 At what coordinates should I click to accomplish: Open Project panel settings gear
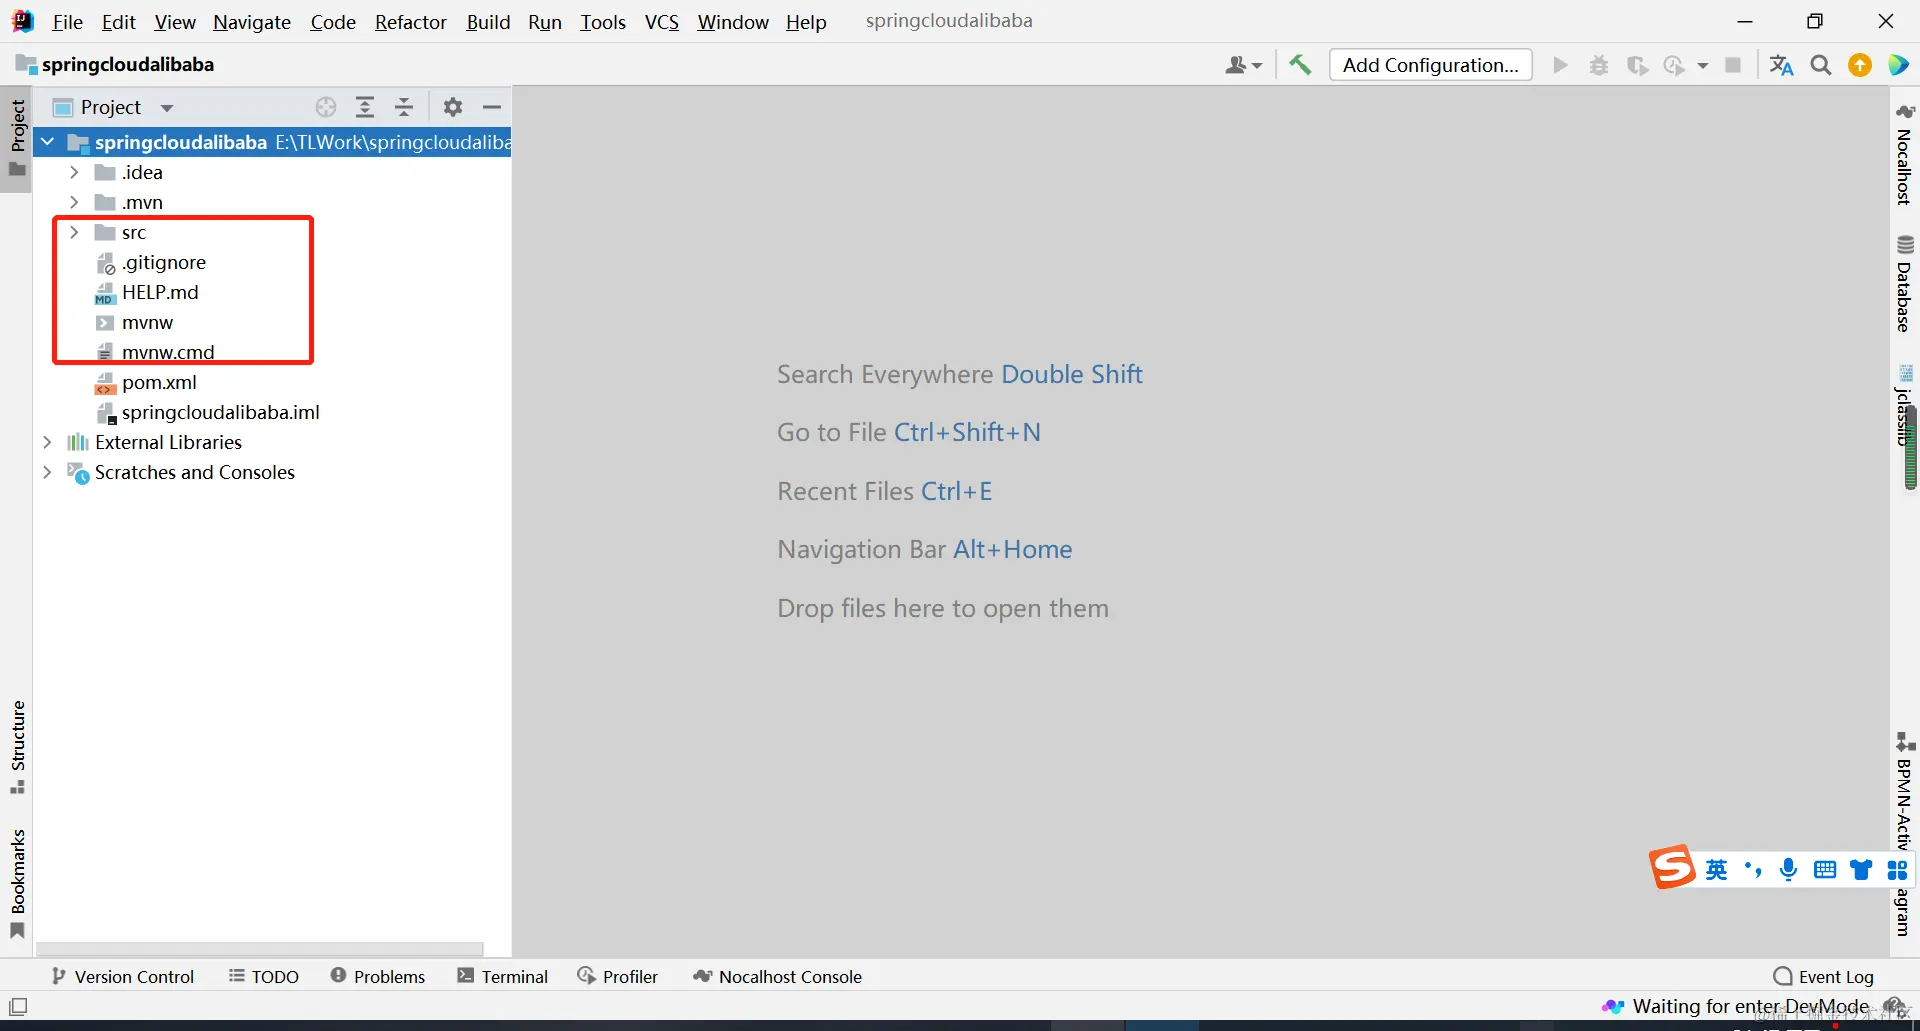point(453,107)
